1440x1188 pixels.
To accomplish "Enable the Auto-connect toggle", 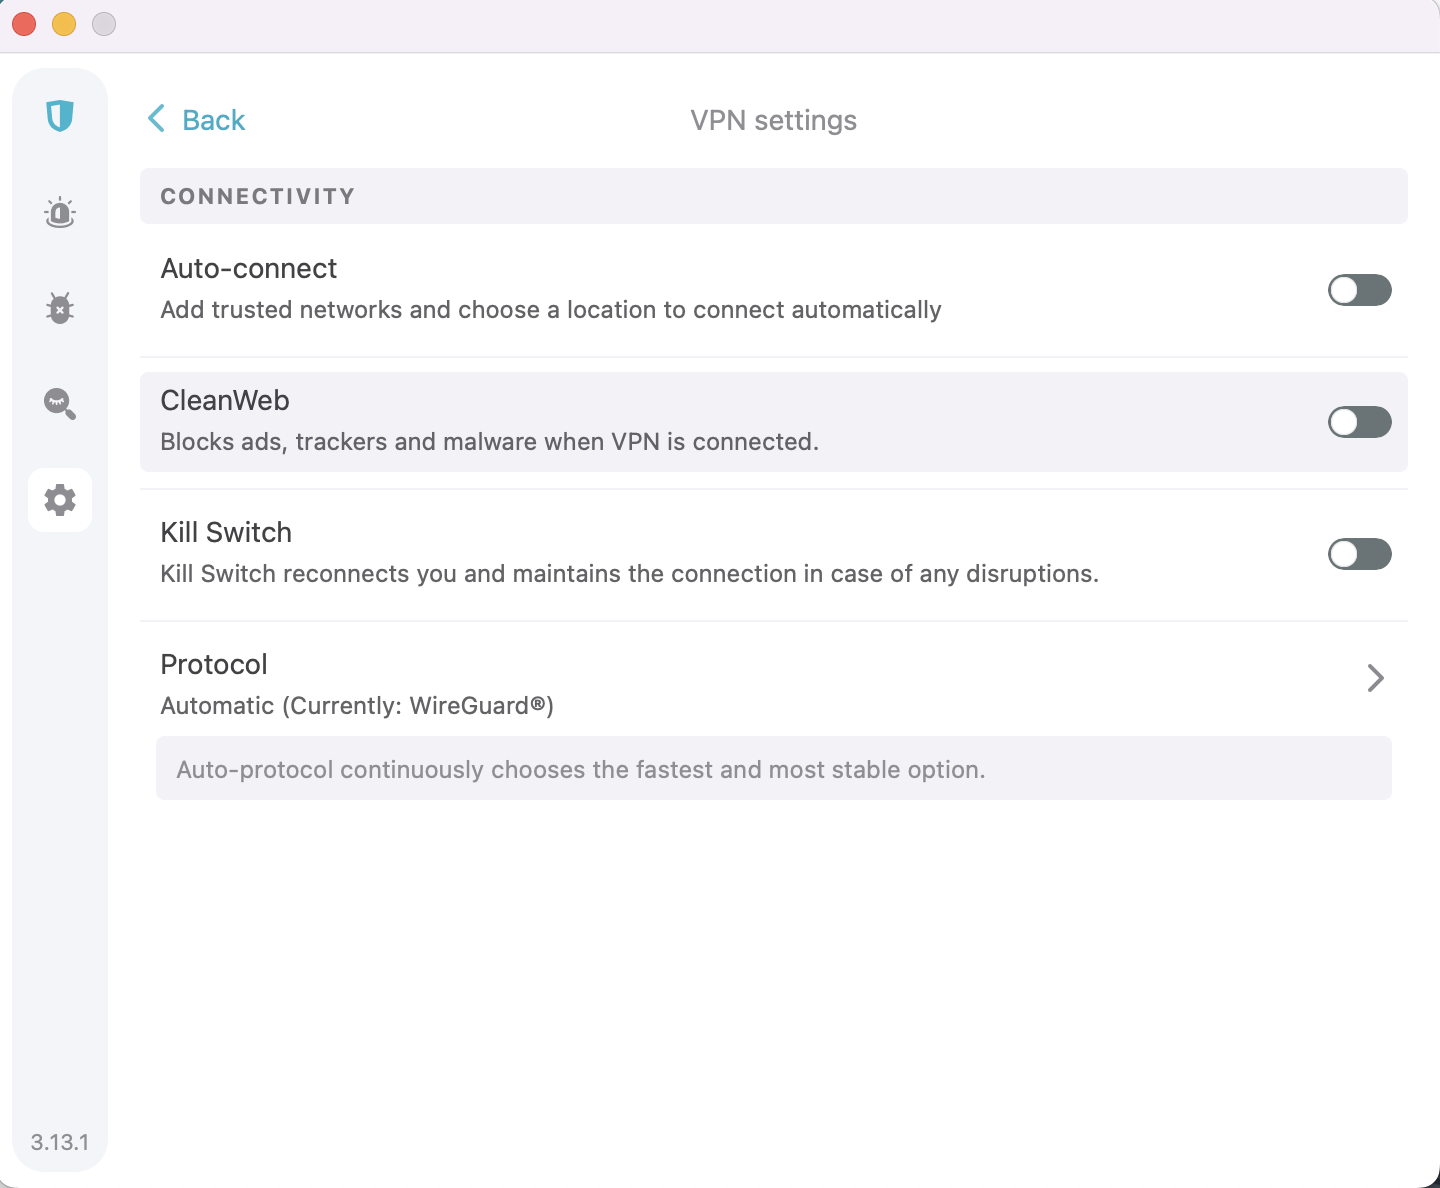I will (x=1359, y=290).
